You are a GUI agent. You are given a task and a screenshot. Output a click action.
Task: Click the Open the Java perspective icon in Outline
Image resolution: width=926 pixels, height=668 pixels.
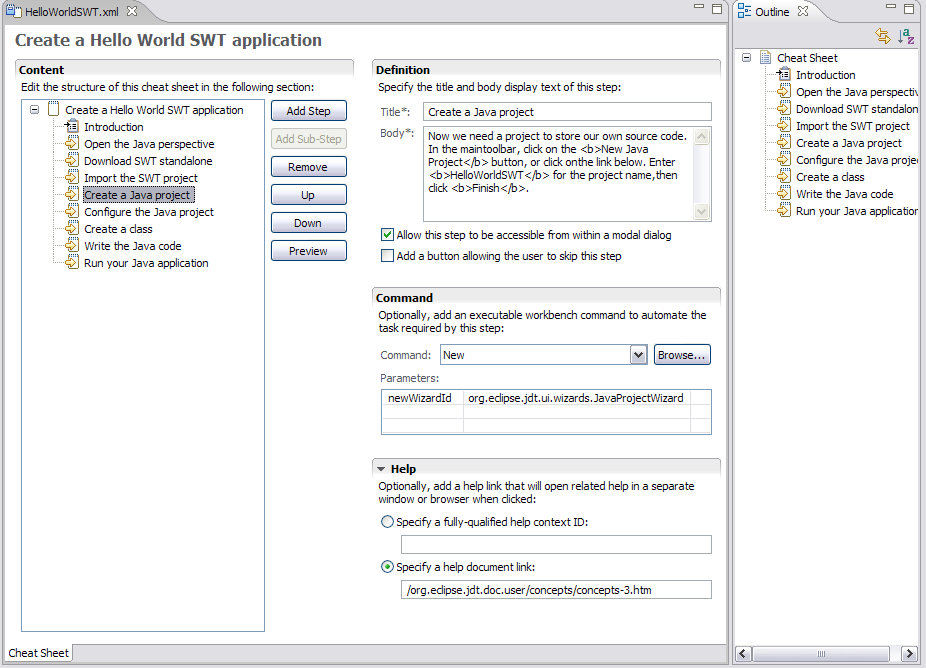[784, 92]
